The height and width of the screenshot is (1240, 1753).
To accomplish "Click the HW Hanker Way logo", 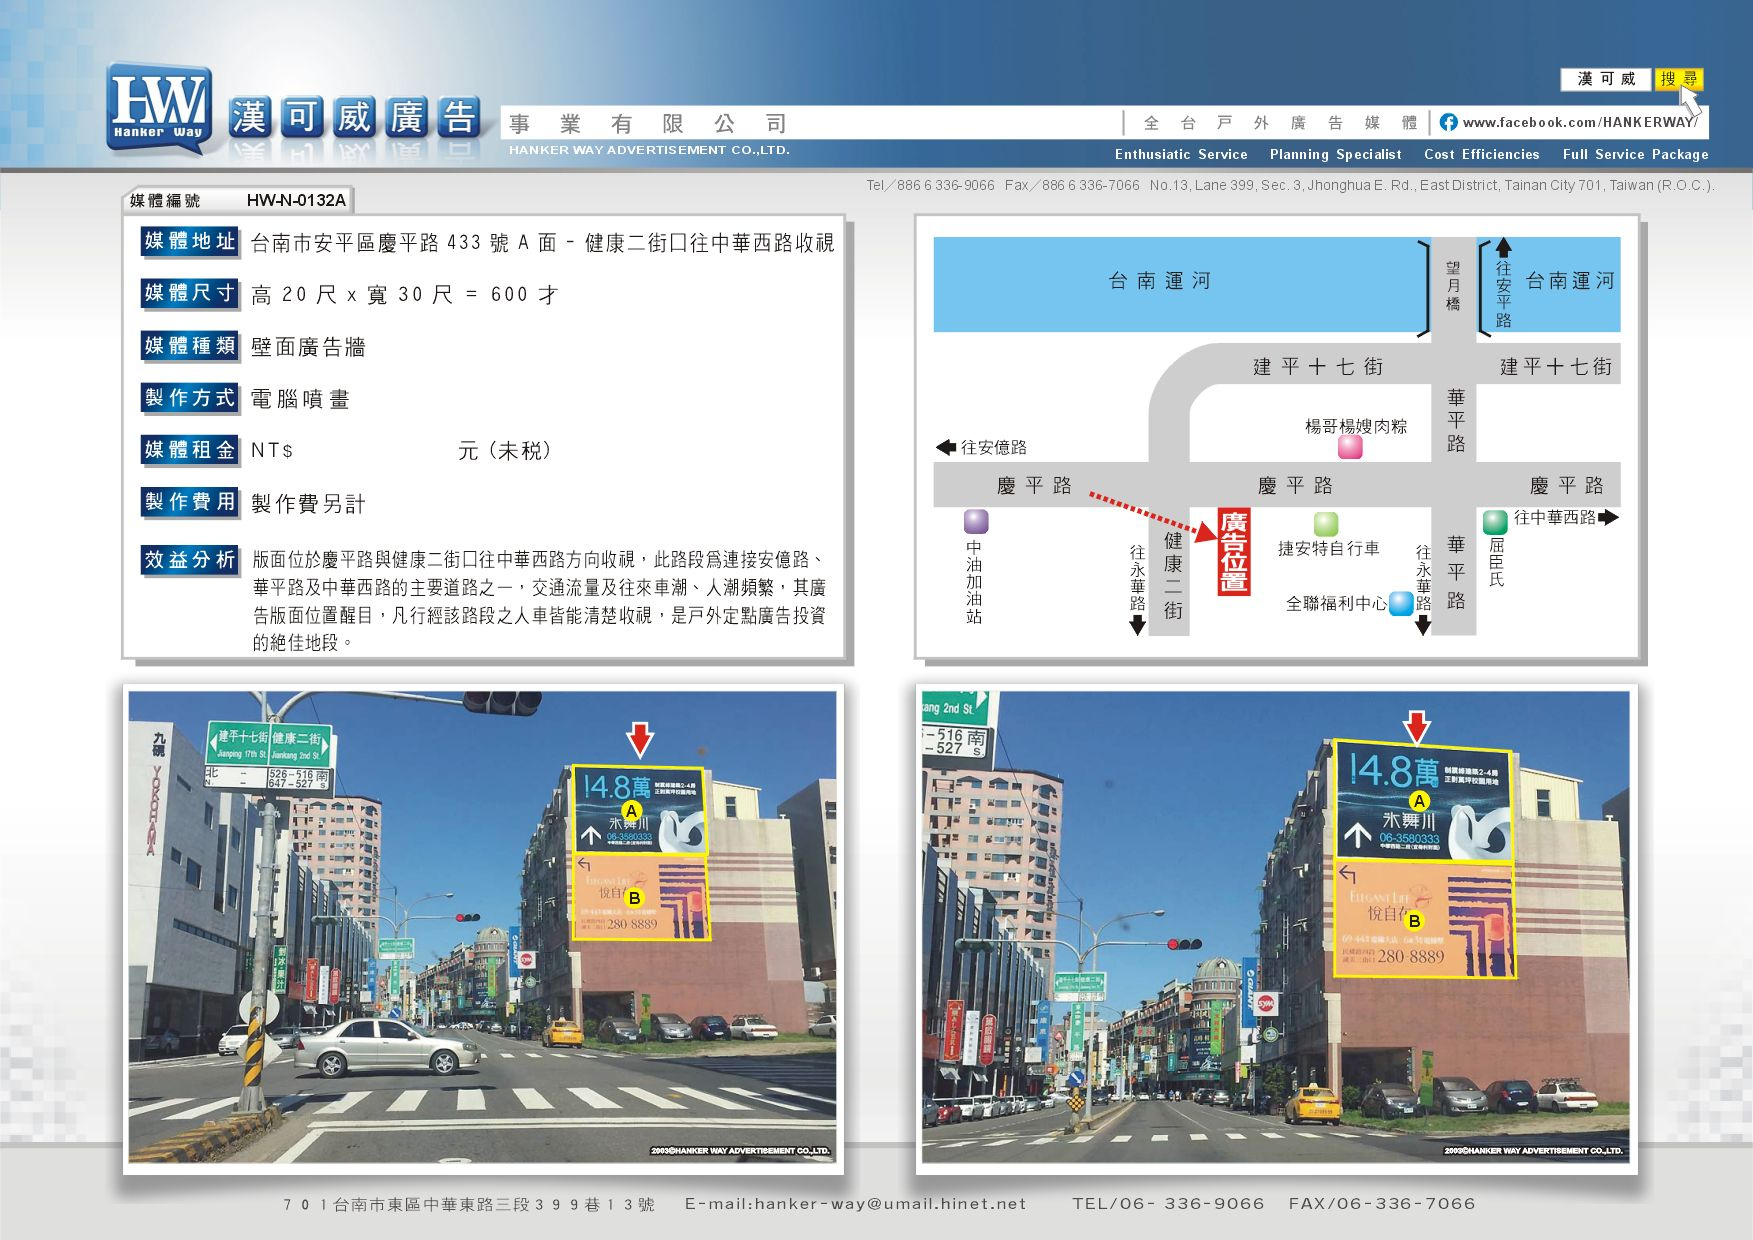I will pyautogui.click(x=159, y=108).
